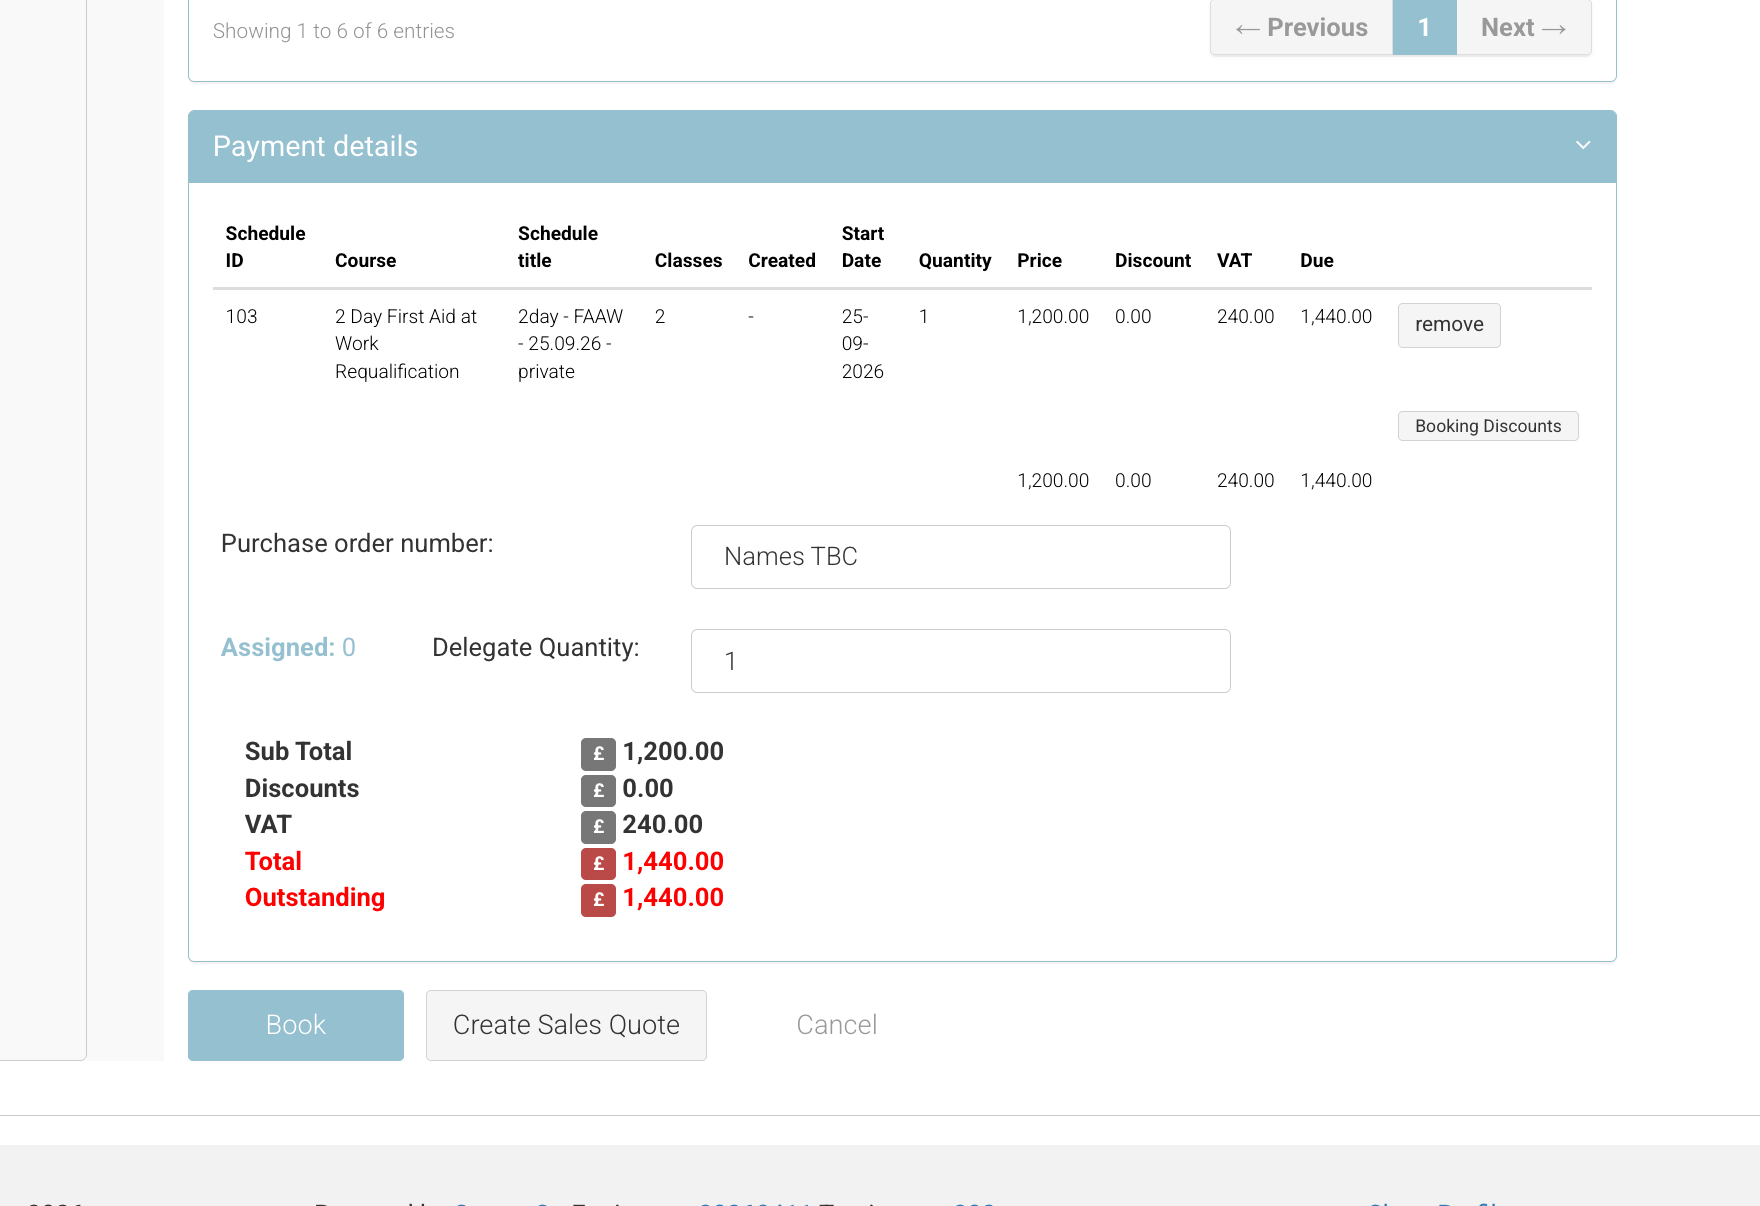Click the Book button
The width and height of the screenshot is (1760, 1206).
[x=295, y=1024]
